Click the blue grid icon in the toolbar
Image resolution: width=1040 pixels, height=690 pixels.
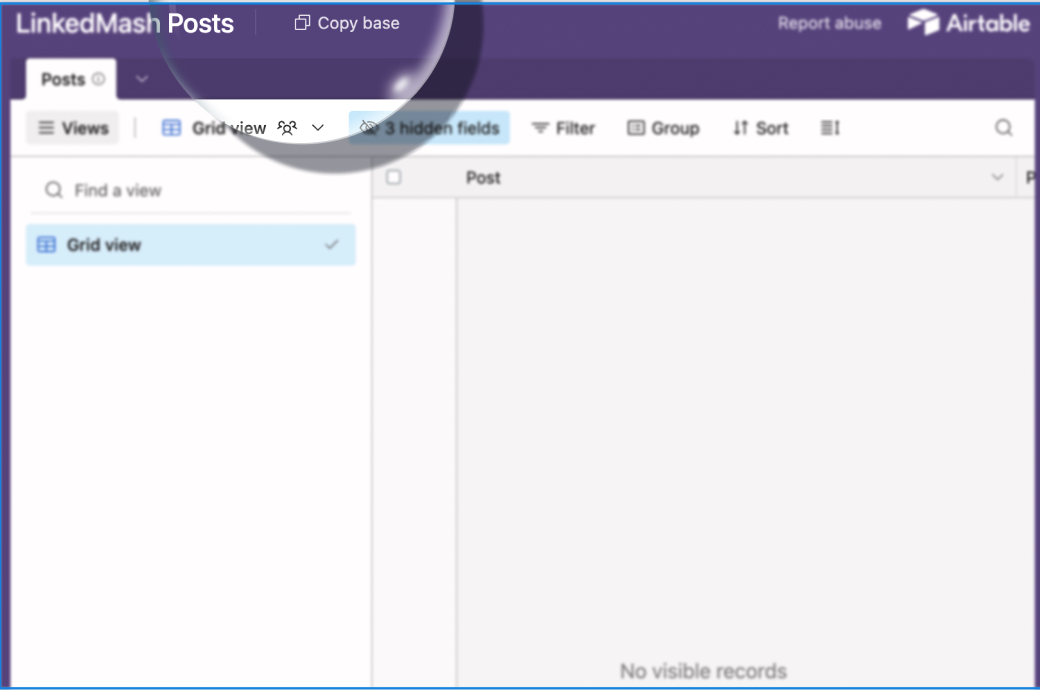point(171,128)
